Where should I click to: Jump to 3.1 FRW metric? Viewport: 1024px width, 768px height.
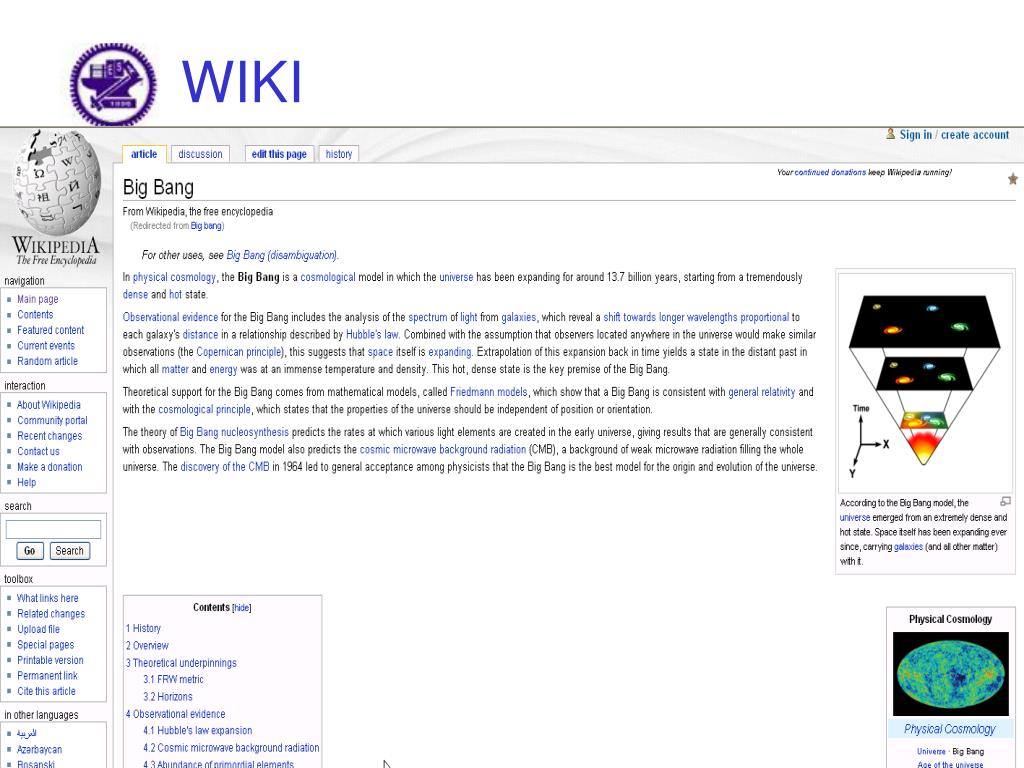click(173, 680)
